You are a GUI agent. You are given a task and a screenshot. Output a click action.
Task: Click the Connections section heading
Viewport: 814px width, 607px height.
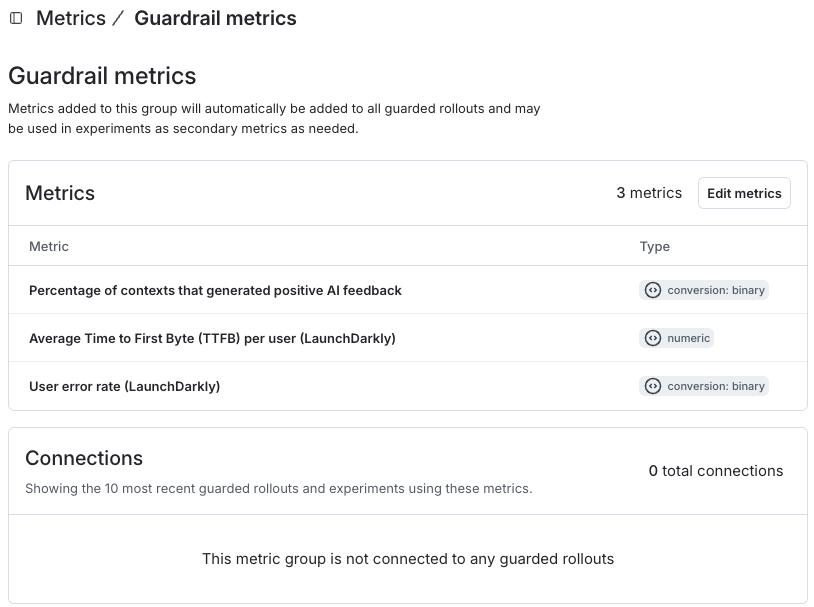tap(84, 458)
